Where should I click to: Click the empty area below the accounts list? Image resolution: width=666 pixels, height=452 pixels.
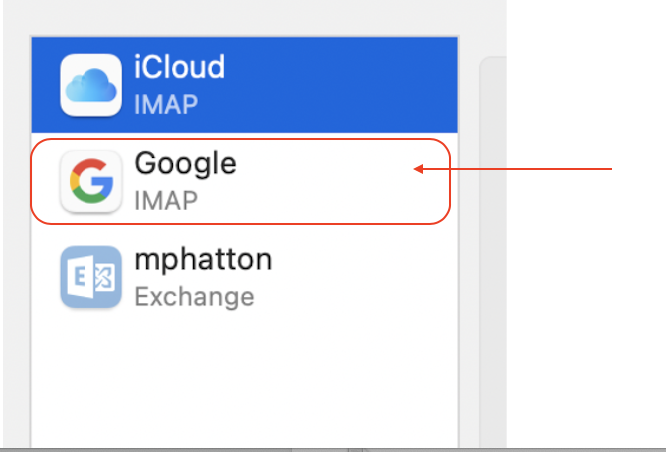point(245,382)
